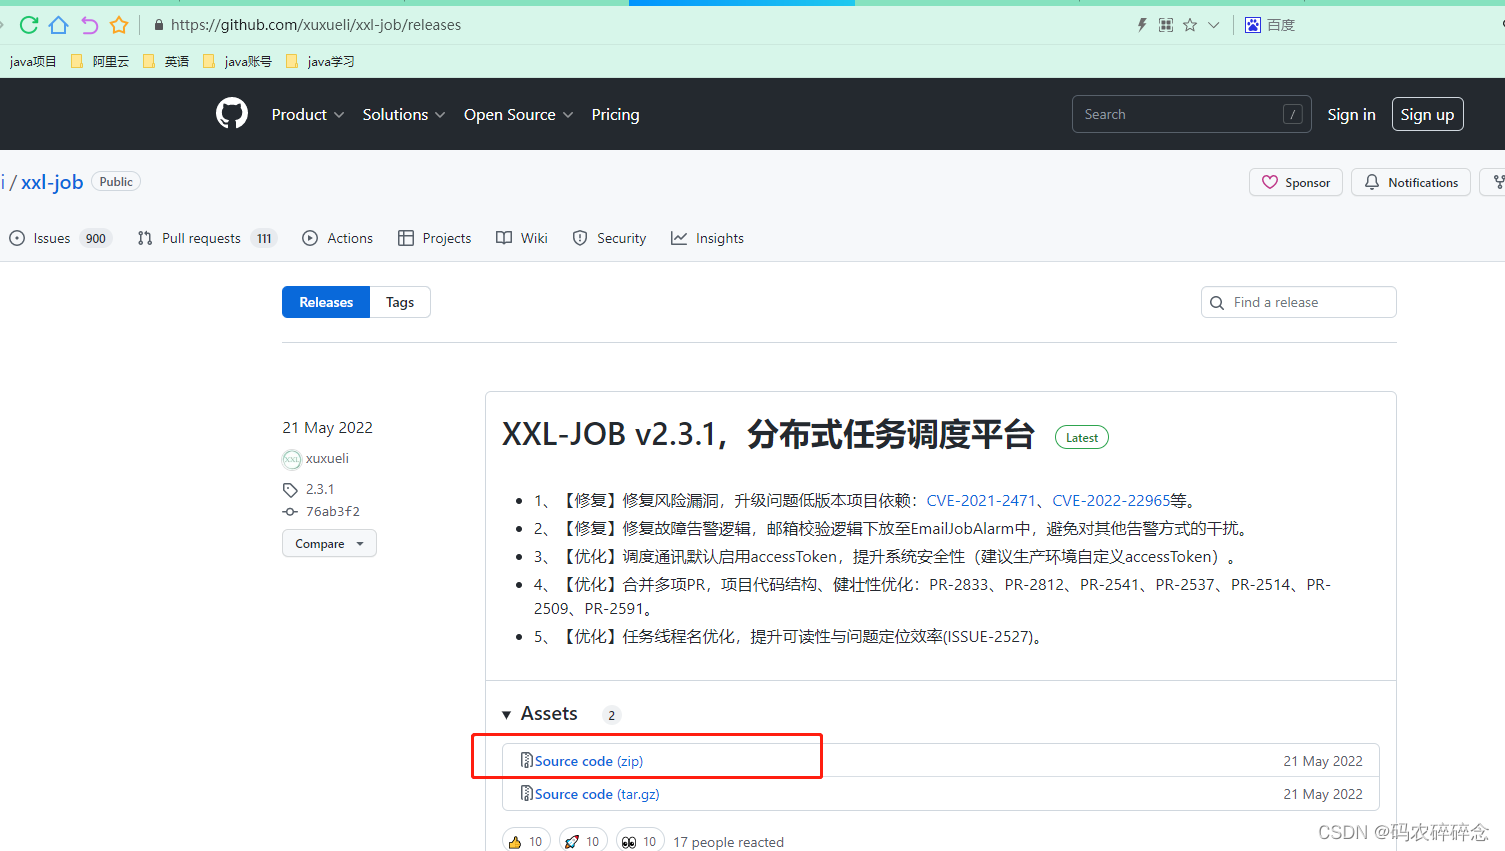Collapse the Assets section
This screenshot has width=1505, height=851.
click(x=539, y=714)
